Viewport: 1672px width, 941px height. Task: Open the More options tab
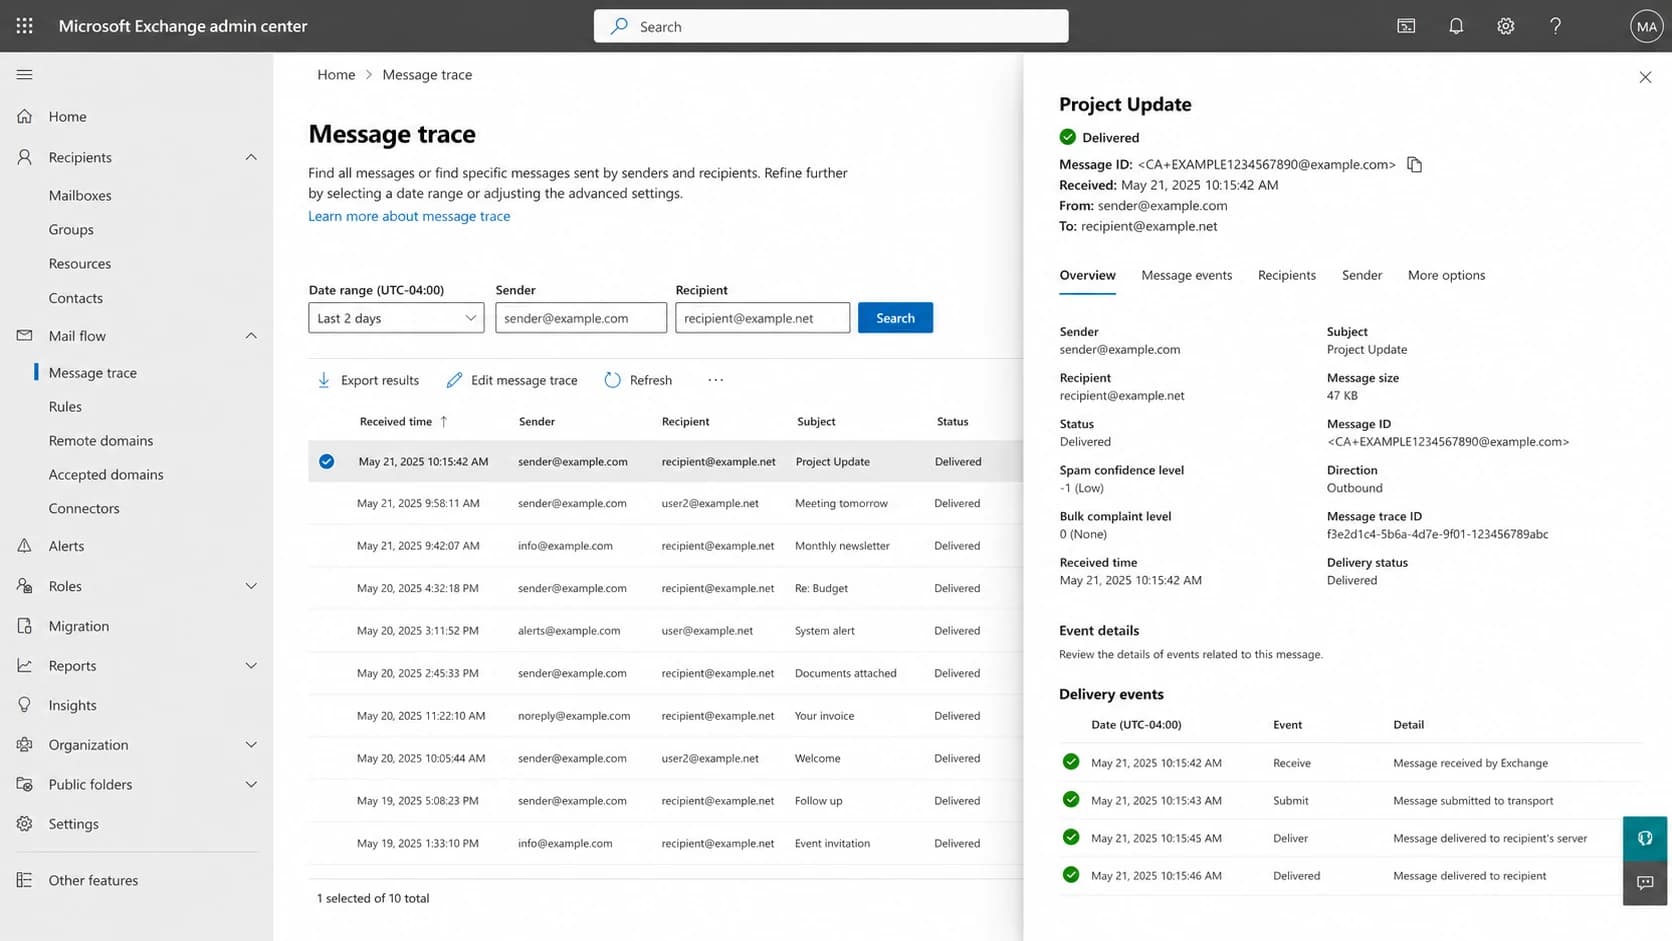coord(1446,275)
